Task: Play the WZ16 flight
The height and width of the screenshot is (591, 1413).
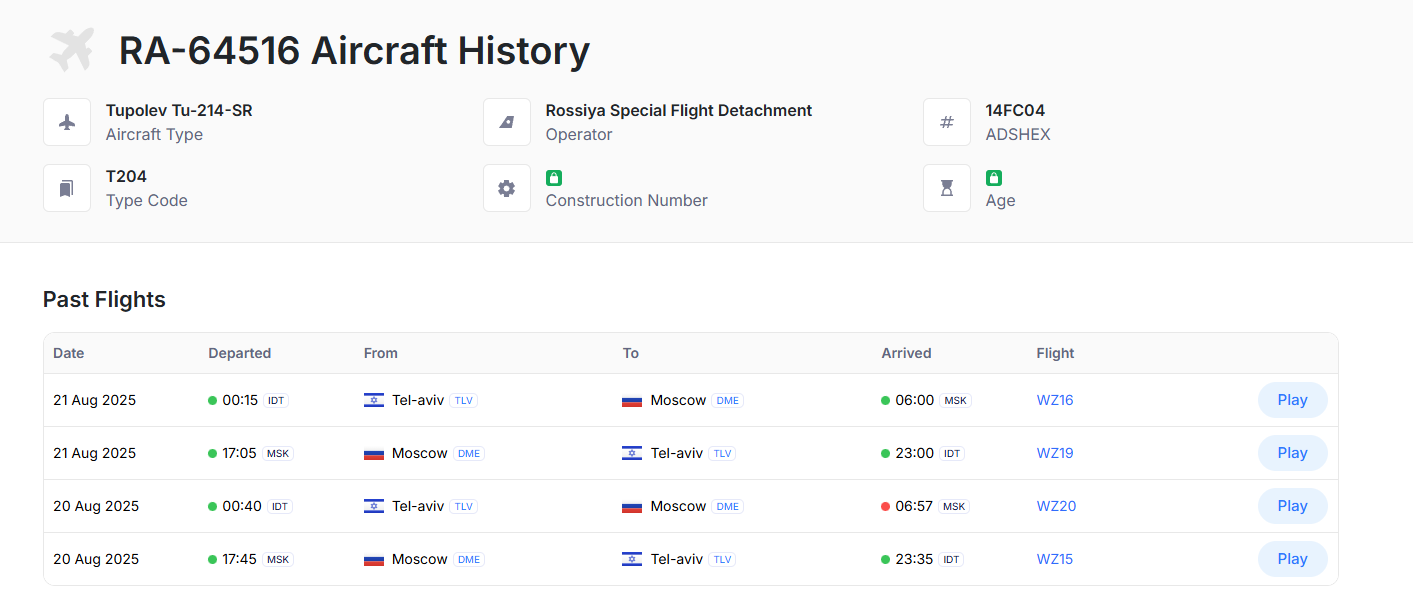Action: (x=1292, y=400)
